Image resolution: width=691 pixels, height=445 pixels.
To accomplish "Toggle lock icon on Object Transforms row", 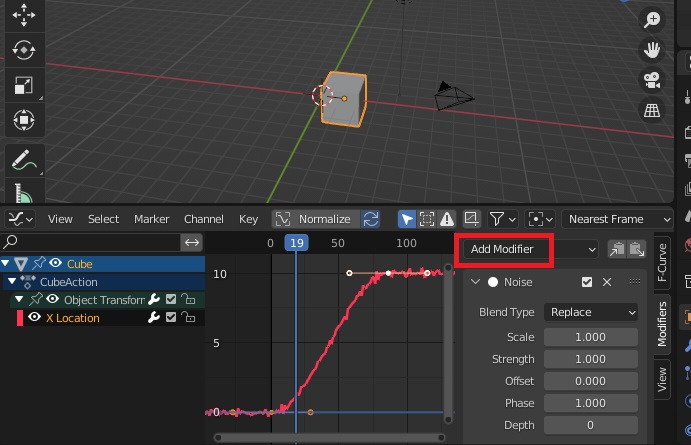I will 189,300.
